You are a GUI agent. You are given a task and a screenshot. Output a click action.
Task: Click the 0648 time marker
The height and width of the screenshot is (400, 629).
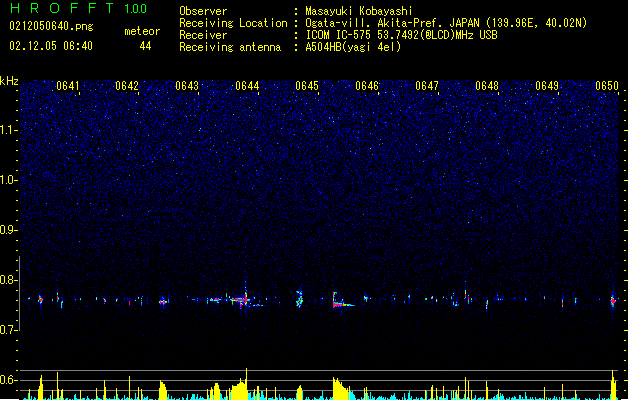pos(487,86)
